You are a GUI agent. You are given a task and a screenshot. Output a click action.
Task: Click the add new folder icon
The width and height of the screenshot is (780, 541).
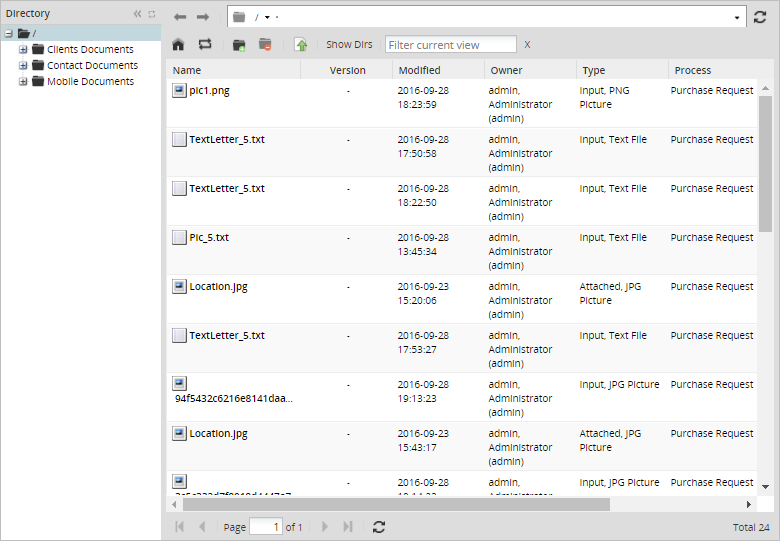[x=239, y=45]
